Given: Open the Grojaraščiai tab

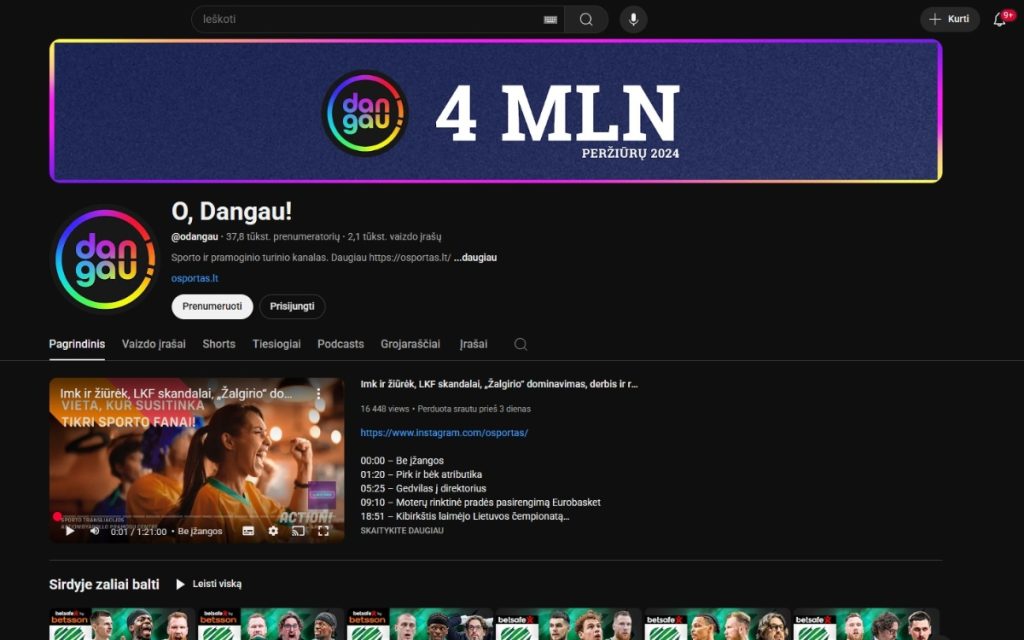Looking at the screenshot, I should [x=410, y=344].
